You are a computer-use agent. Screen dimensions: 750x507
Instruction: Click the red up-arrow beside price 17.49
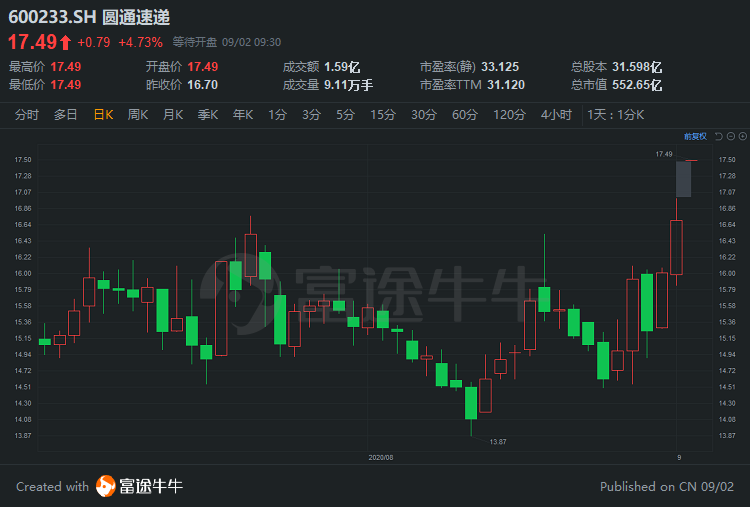coord(66,43)
